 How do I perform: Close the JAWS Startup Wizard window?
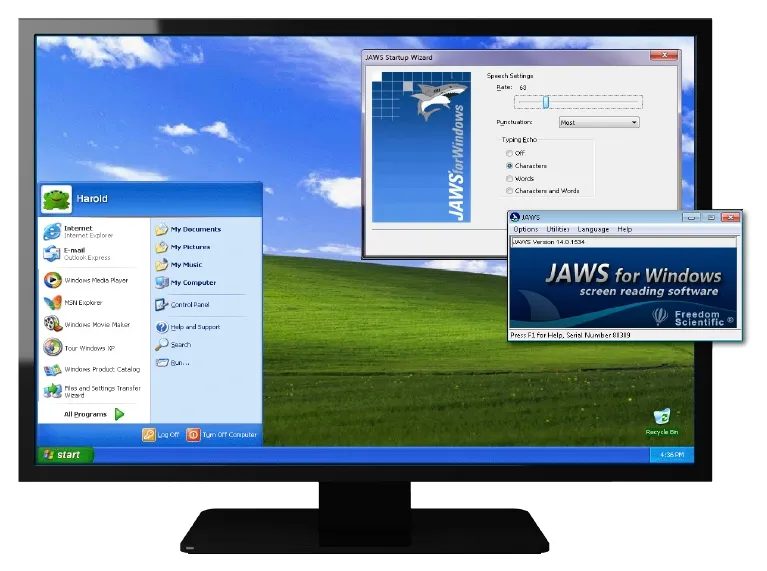click(x=664, y=55)
